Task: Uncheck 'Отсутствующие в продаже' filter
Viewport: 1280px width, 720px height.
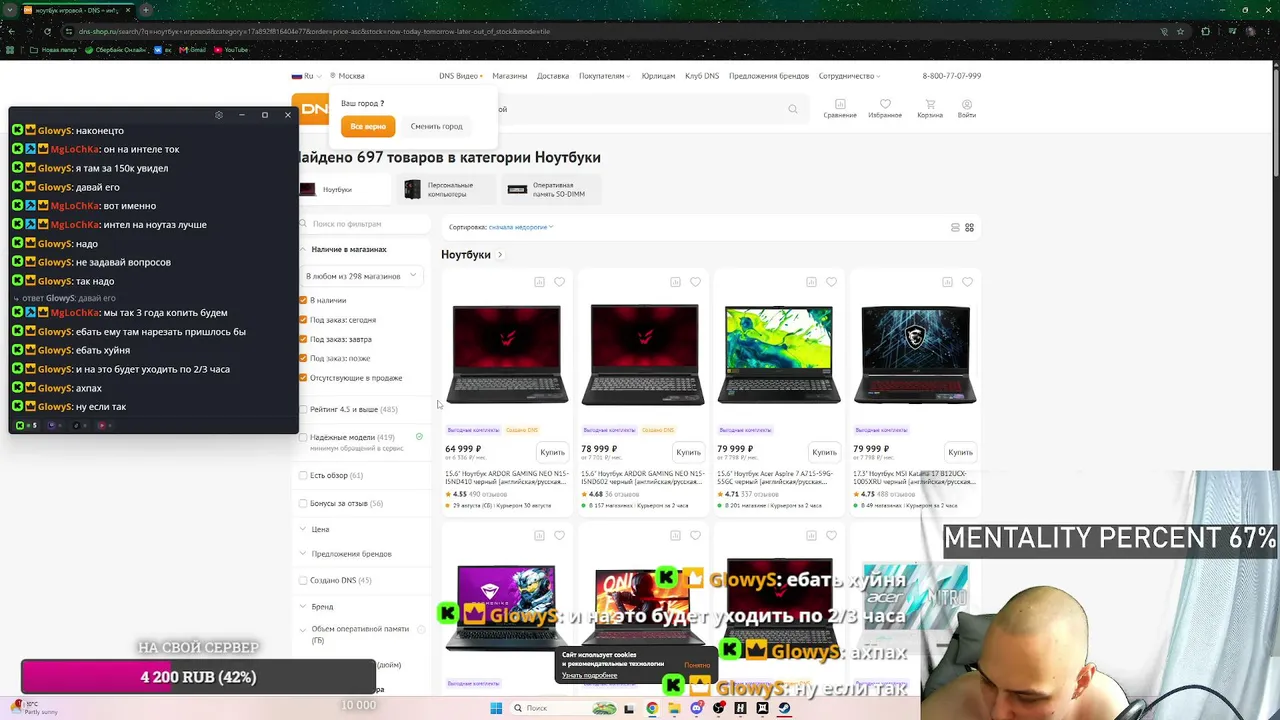Action: (303, 378)
